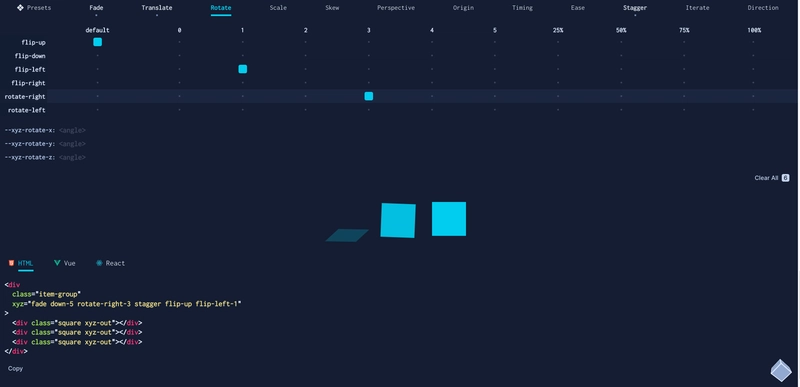Deselect the rotate-right 3 toggle square
The width and height of the screenshot is (800, 387).
(x=369, y=96)
